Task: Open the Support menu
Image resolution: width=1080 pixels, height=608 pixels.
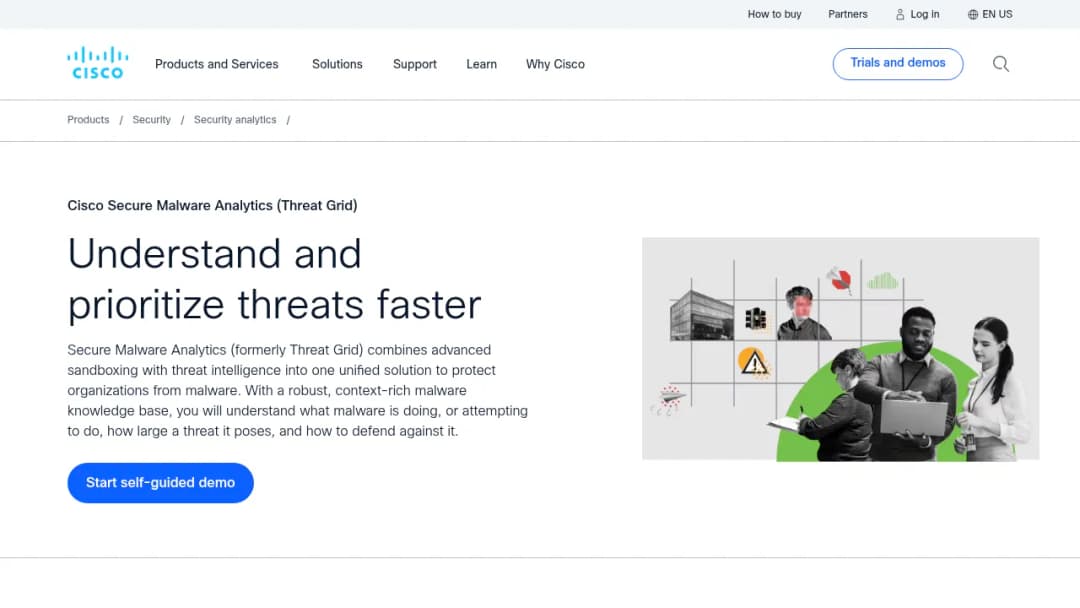Action: click(x=415, y=64)
